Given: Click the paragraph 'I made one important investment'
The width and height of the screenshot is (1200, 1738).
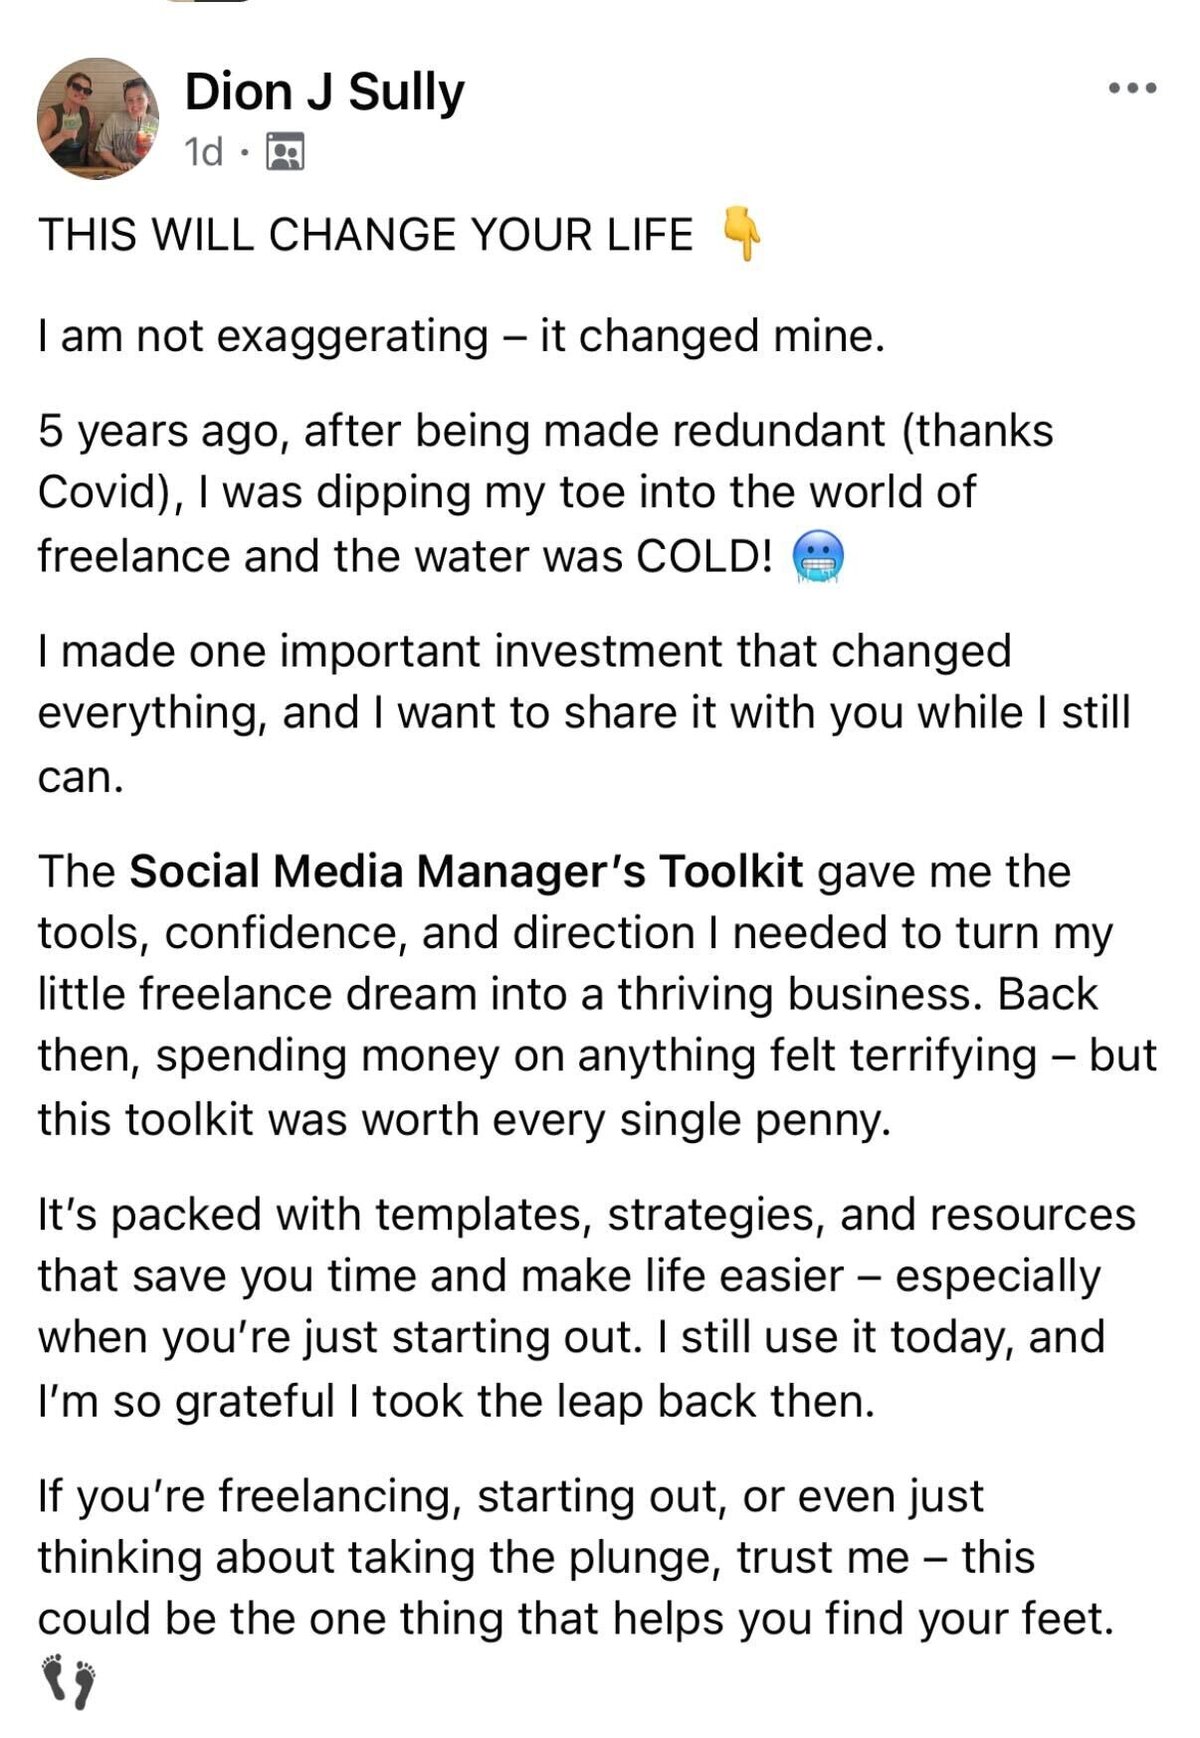Looking at the screenshot, I should click(585, 712).
